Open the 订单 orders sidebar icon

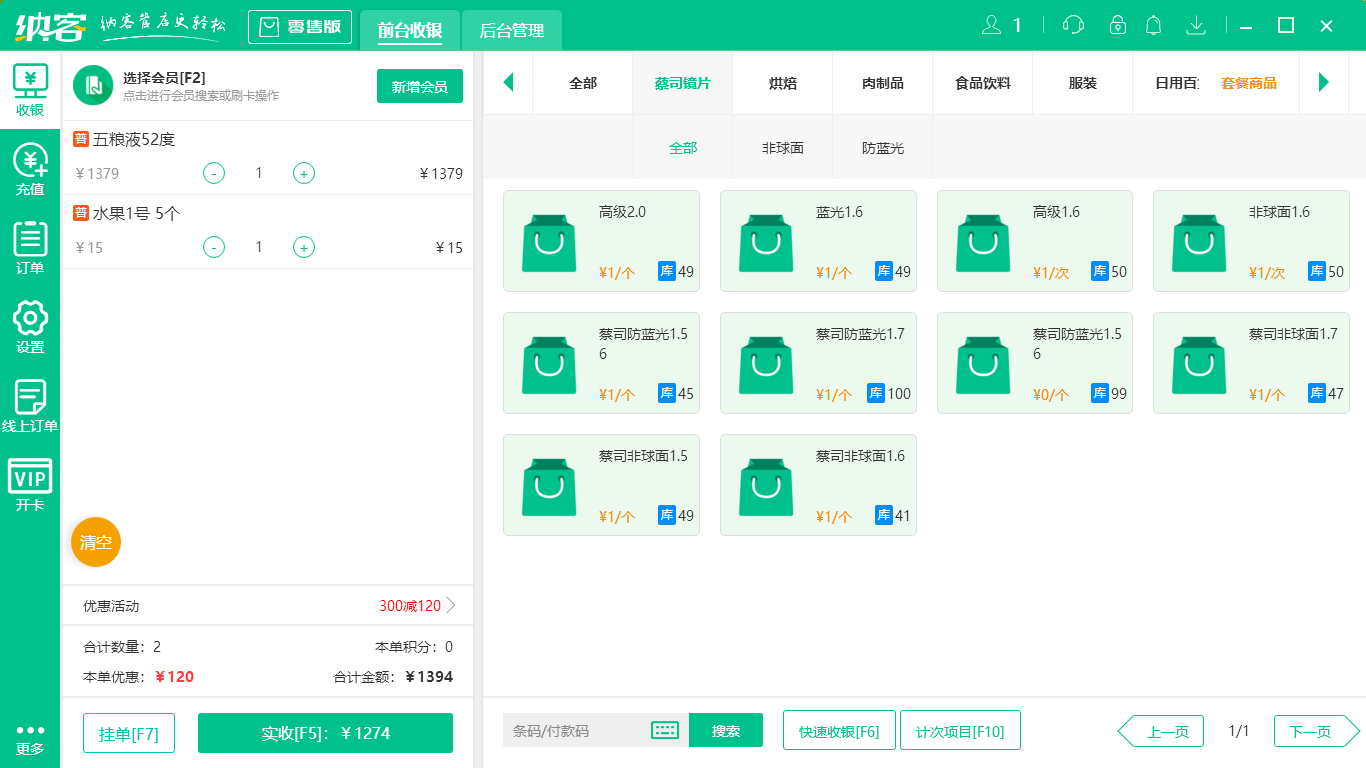(x=30, y=248)
